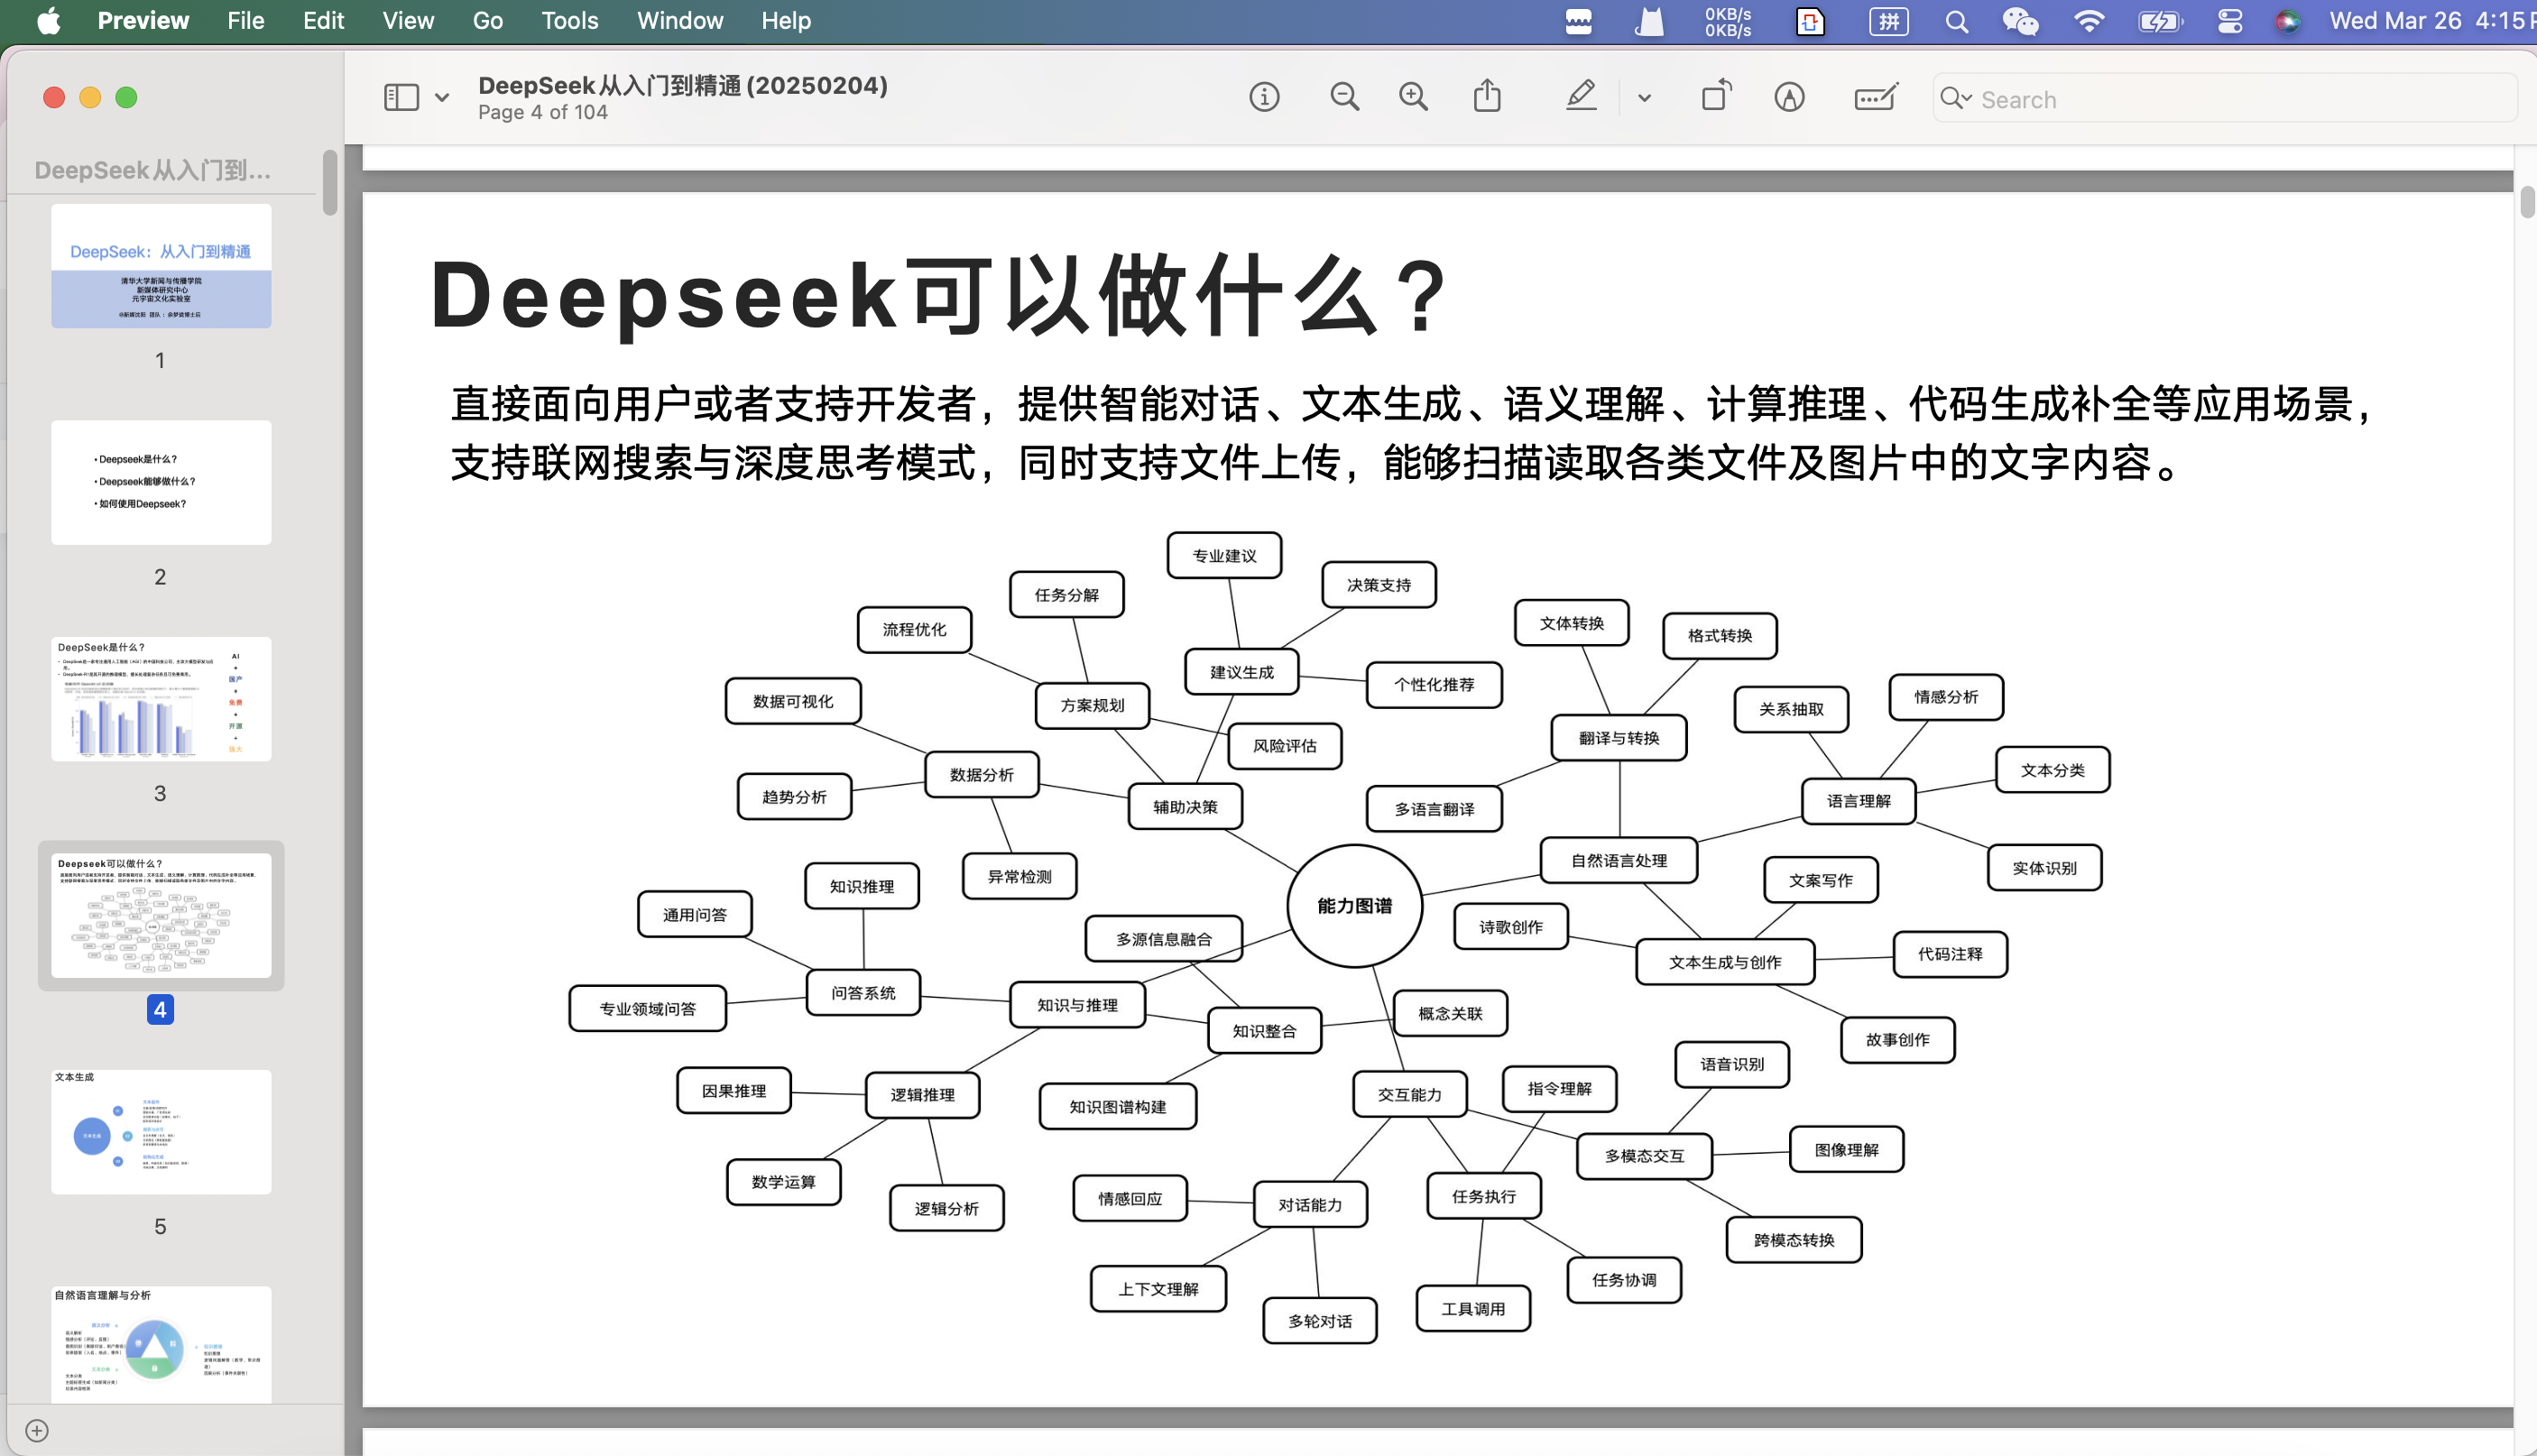Select page 2 thumbnail
The height and width of the screenshot is (1456, 2537).
[161, 482]
